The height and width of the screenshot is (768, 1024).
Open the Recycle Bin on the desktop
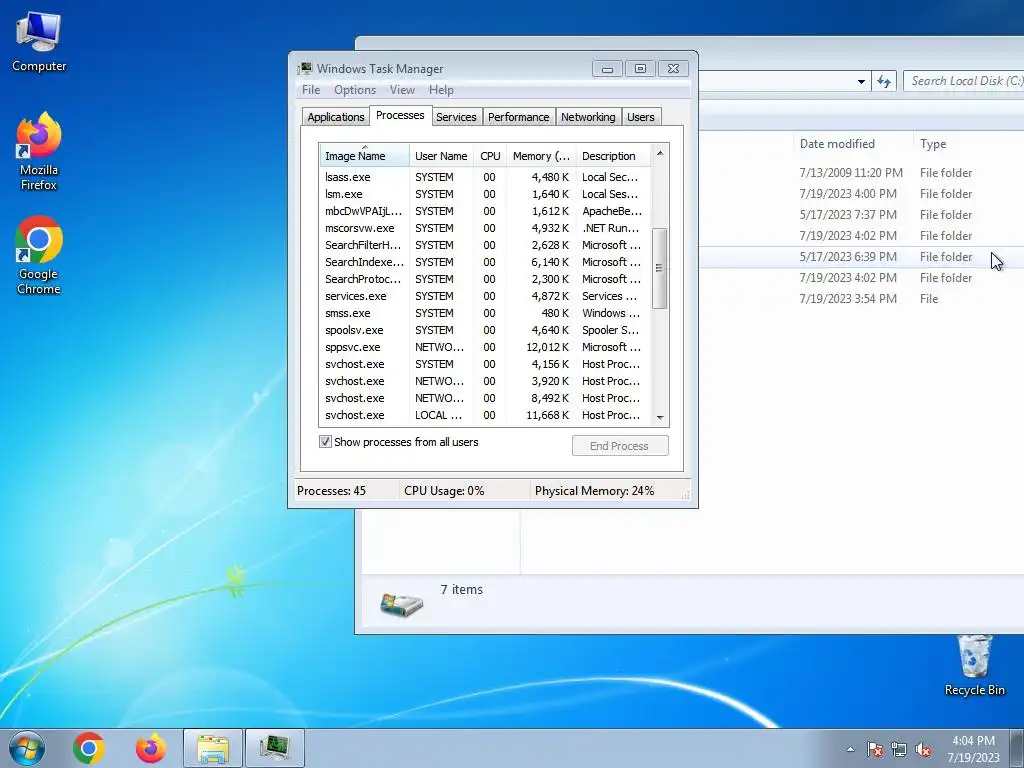click(x=974, y=666)
